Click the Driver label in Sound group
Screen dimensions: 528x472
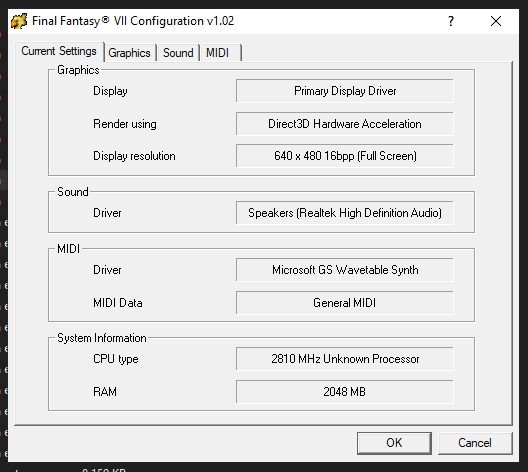[x=107, y=213]
